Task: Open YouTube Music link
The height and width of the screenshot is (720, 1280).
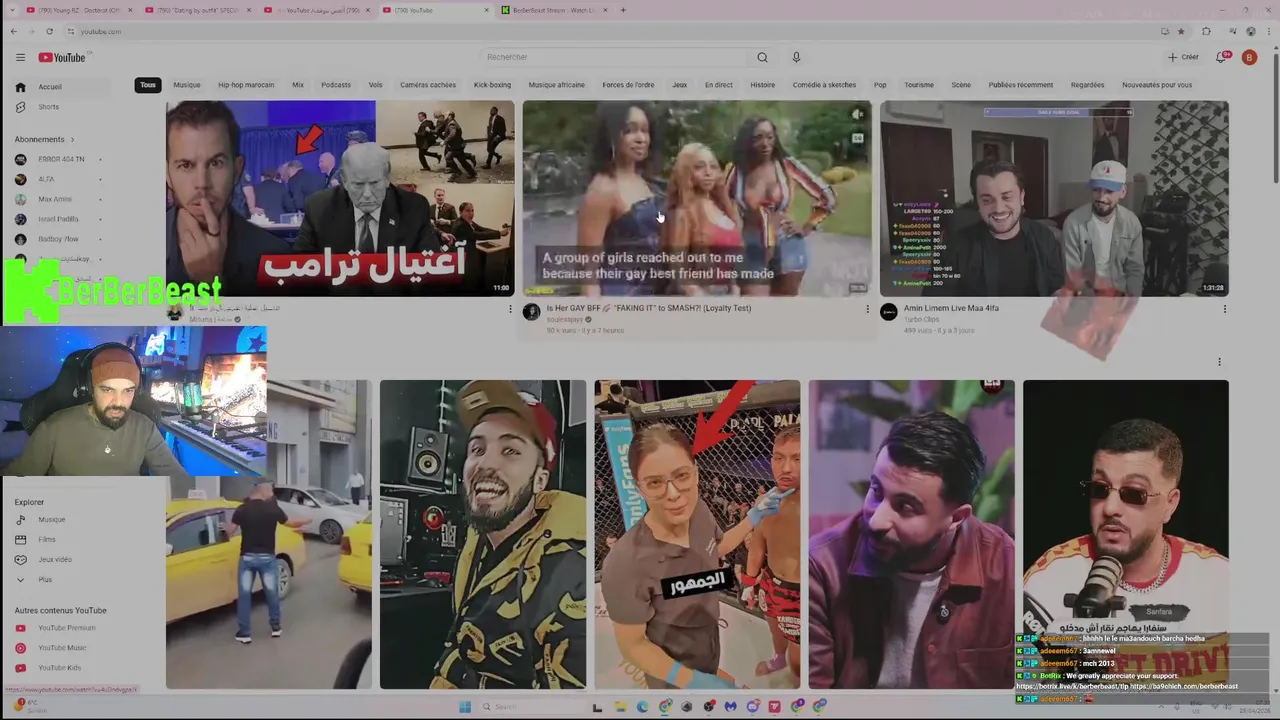Action: pos(60,648)
